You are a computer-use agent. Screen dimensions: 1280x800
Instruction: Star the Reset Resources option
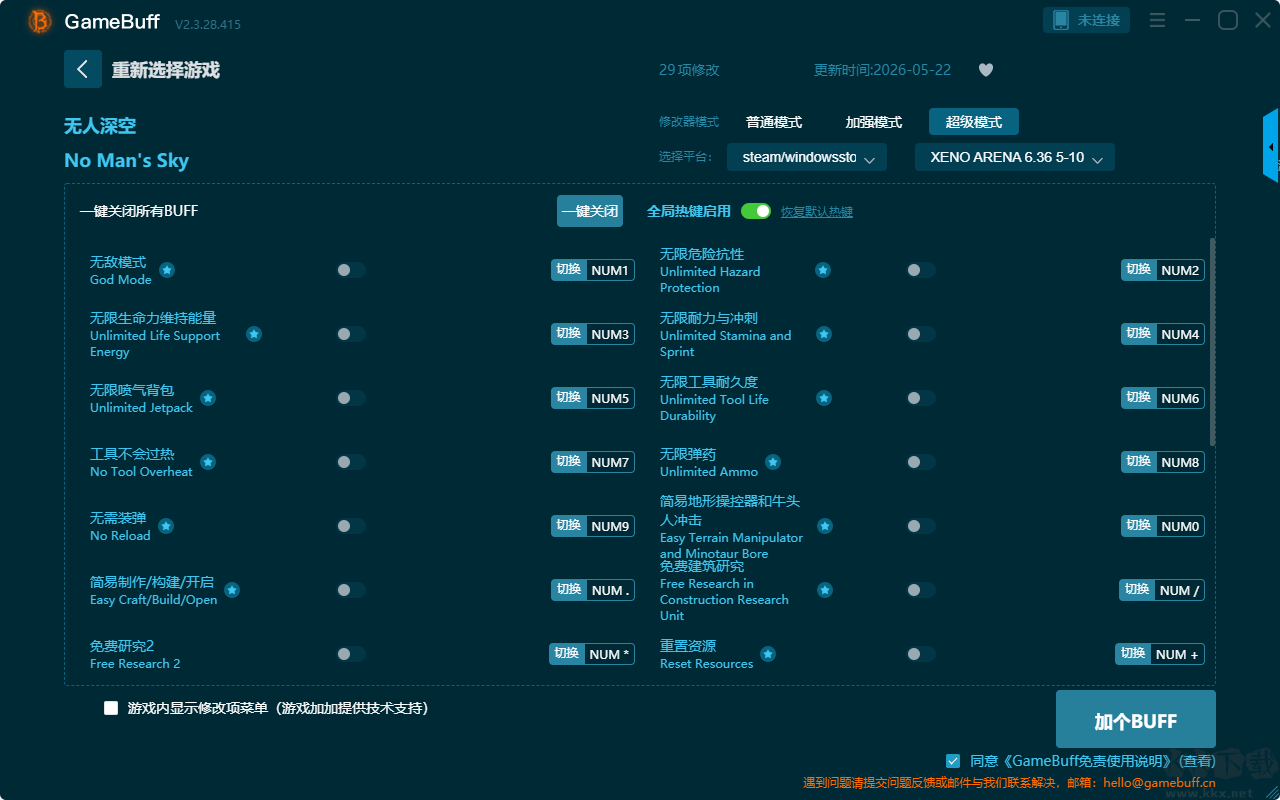click(768, 654)
